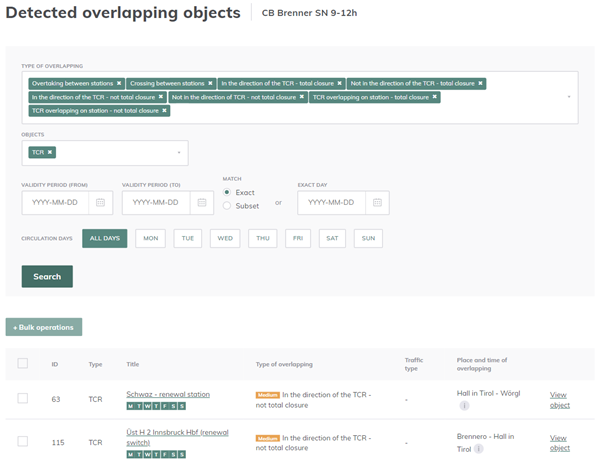This screenshot has height=461, width=605.
Task: Tick the select-all checkbox in table header
Action: coord(23,363)
